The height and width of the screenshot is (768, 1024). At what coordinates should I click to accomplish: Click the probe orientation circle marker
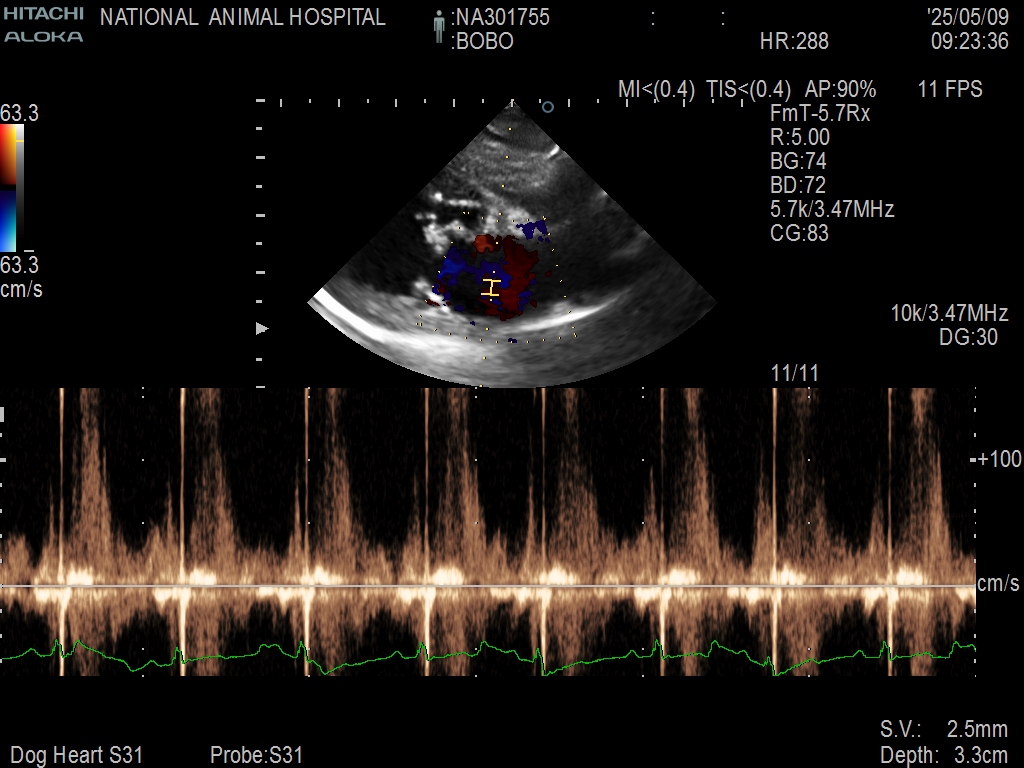click(547, 106)
